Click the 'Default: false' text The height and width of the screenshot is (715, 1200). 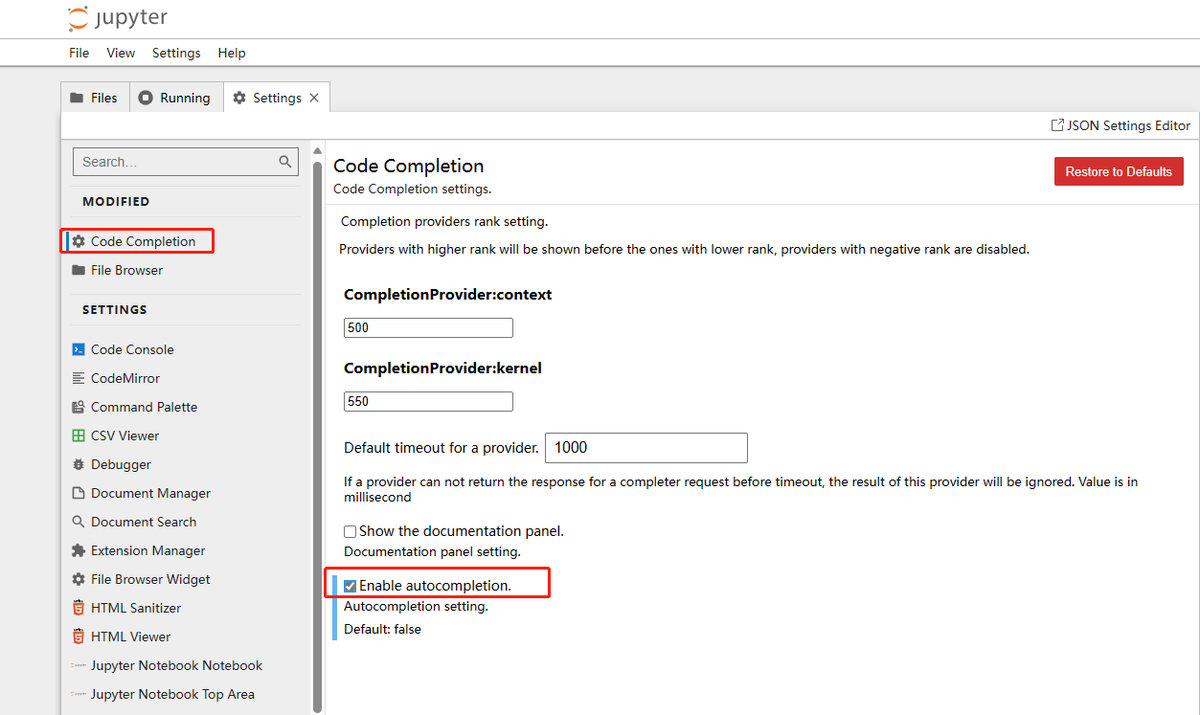[x=383, y=630]
